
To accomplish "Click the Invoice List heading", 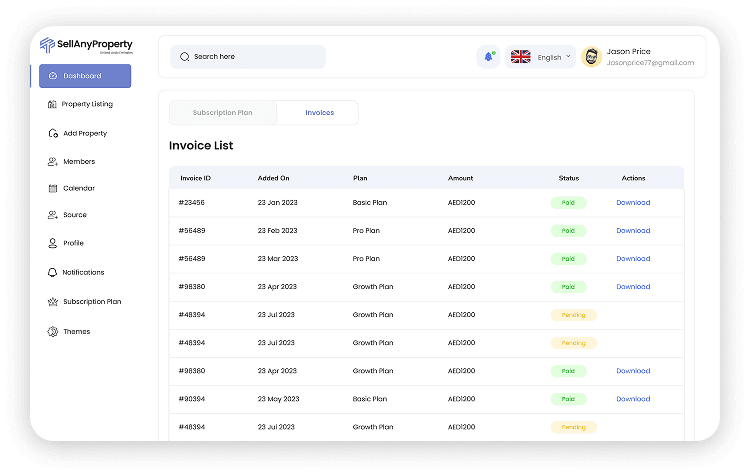I will click(201, 145).
